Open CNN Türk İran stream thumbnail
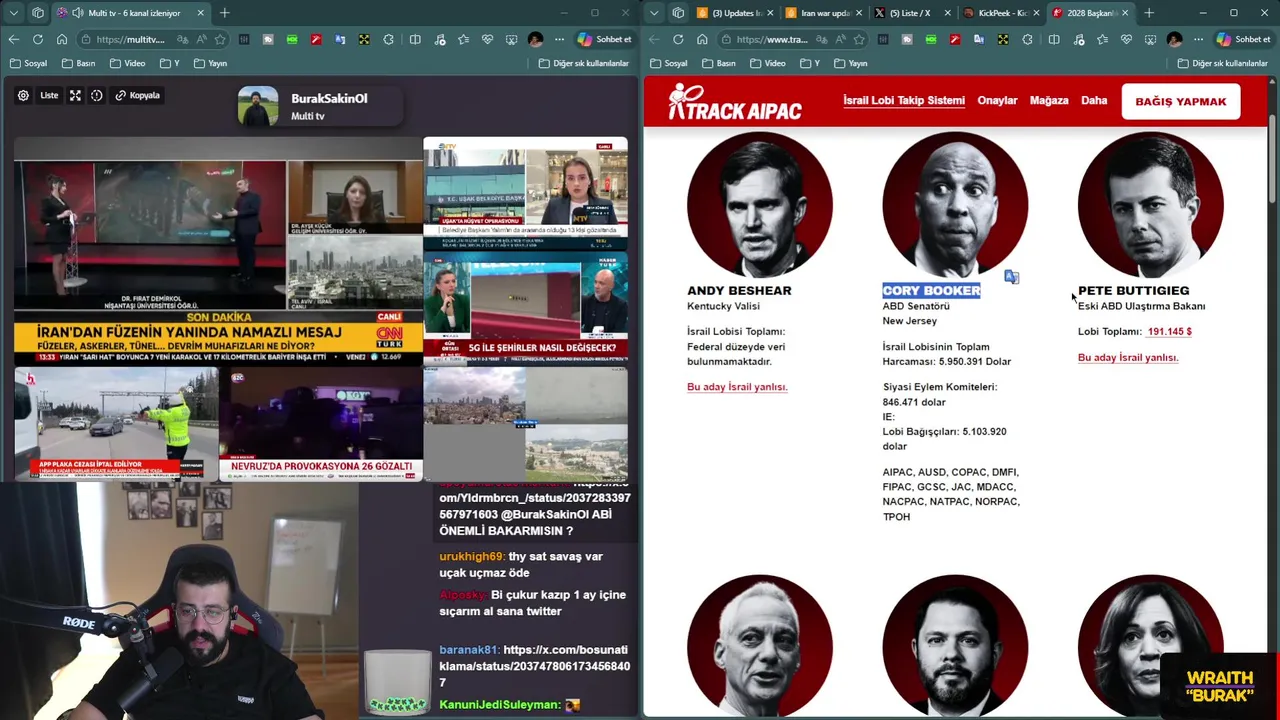The width and height of the screenshot is (1280, 720). (x=218, y=252)
